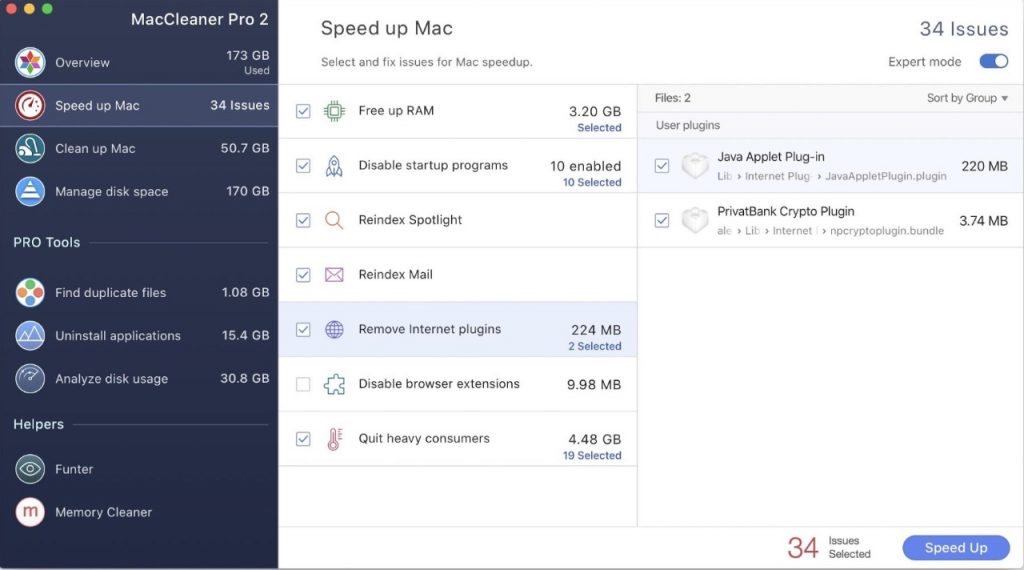The height and width of the screenshot is (570, 1024).
Task: Click the startup programs rocket icon
Action: 334,166
